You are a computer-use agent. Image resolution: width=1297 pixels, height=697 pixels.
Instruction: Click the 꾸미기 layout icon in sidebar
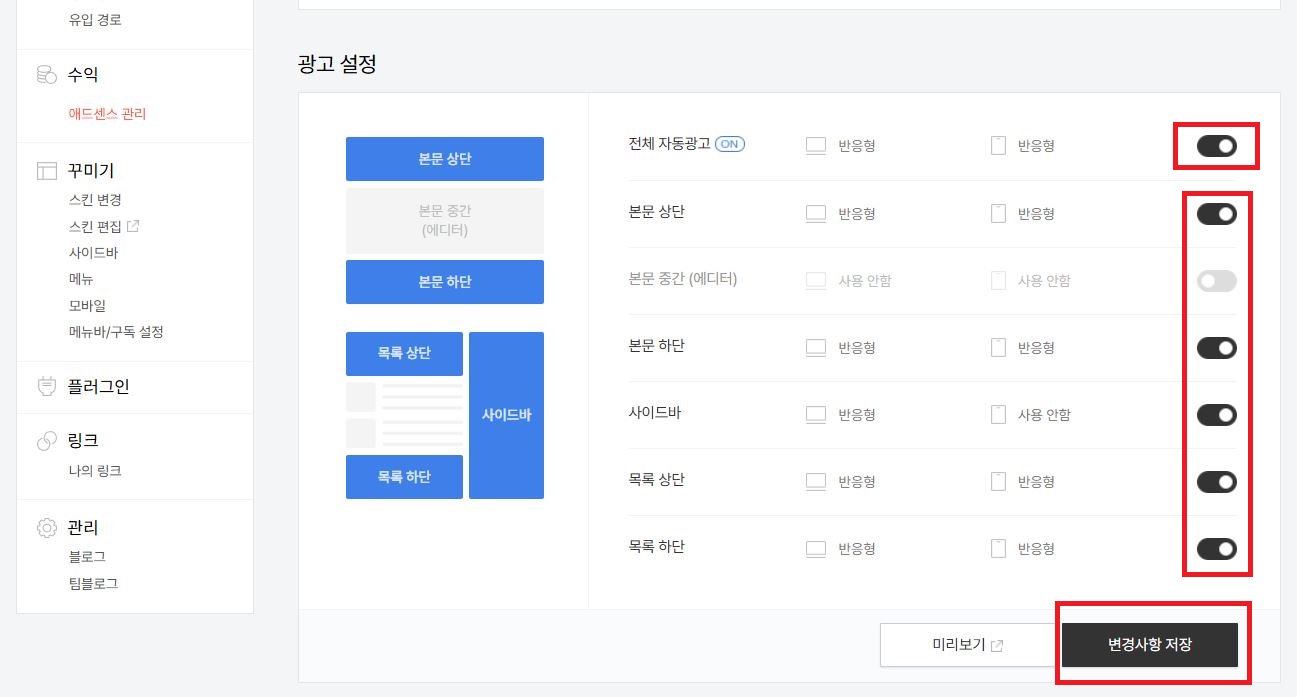tap(46, 171)
